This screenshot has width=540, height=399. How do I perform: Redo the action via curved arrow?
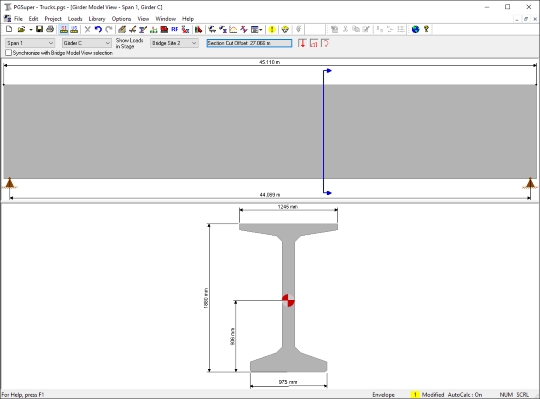tap(109, 29)
